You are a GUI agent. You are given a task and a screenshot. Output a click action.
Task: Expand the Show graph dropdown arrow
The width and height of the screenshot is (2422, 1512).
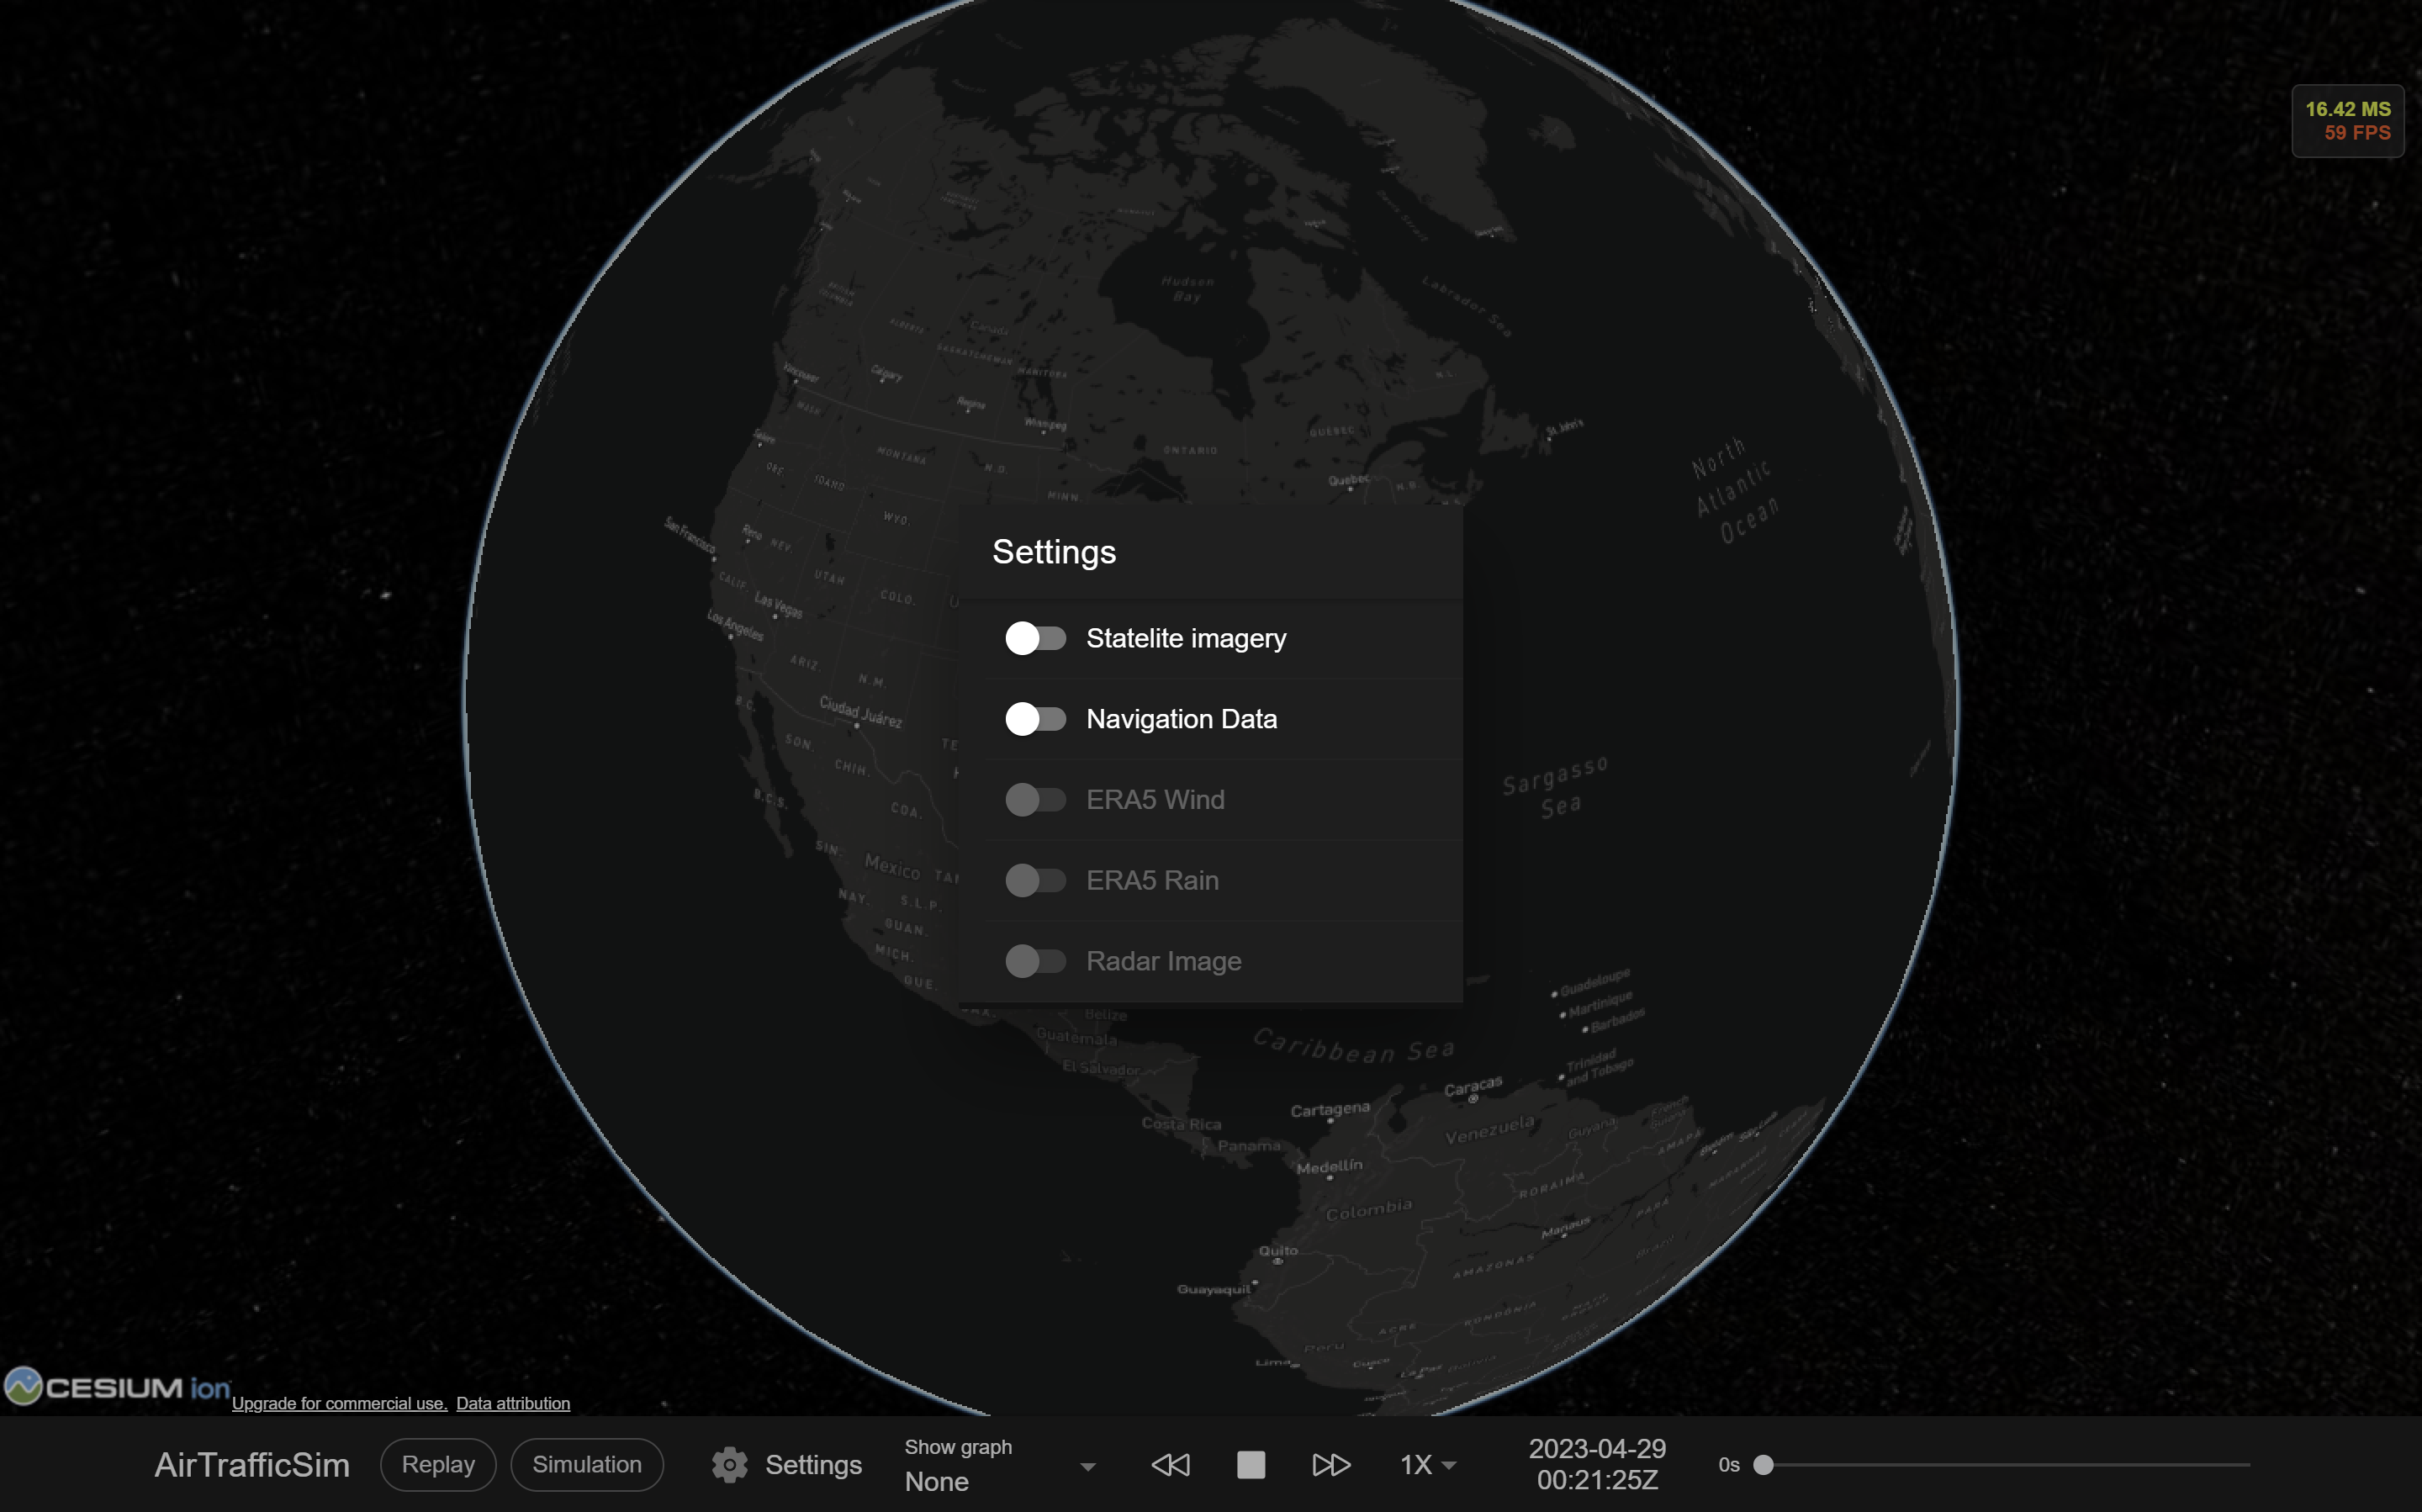pyautogui.click(x=1088, y=1467)
